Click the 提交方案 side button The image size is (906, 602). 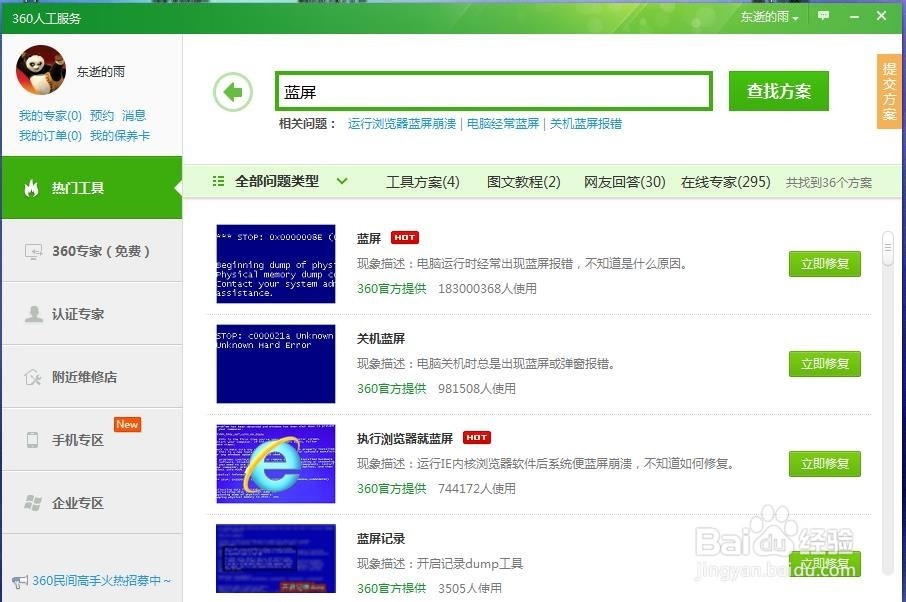(889, 91)
